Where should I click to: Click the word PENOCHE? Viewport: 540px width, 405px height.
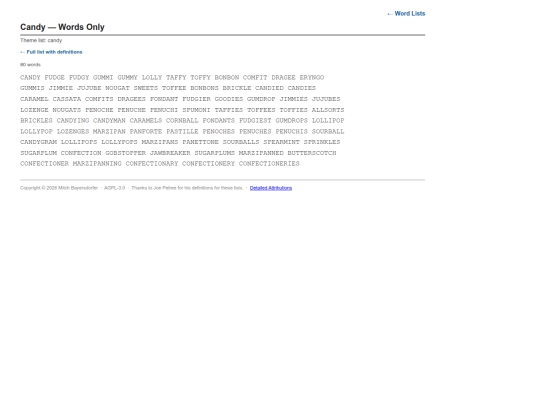99,110
